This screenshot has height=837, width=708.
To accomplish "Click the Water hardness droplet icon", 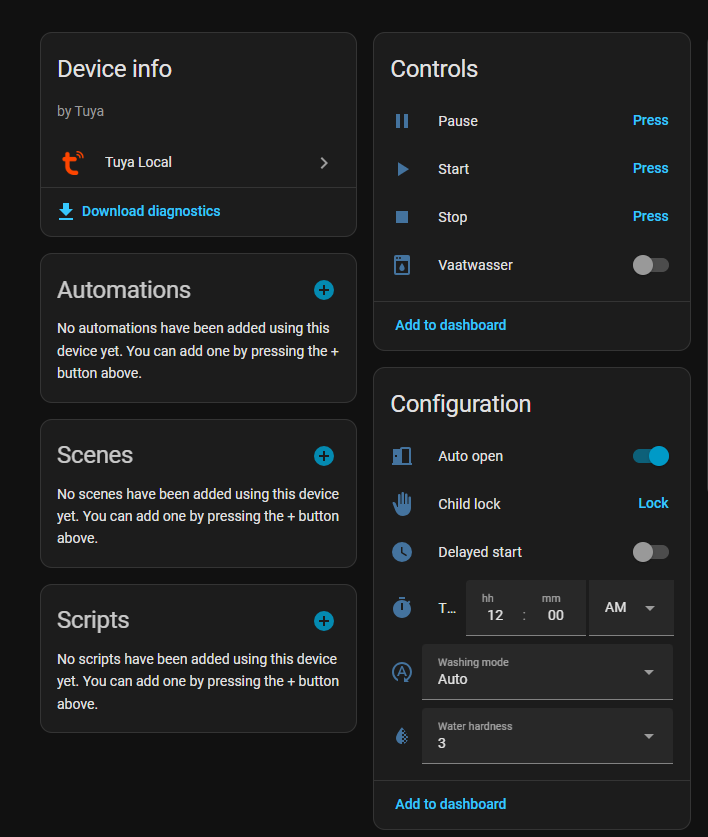I will coord(402,735).
